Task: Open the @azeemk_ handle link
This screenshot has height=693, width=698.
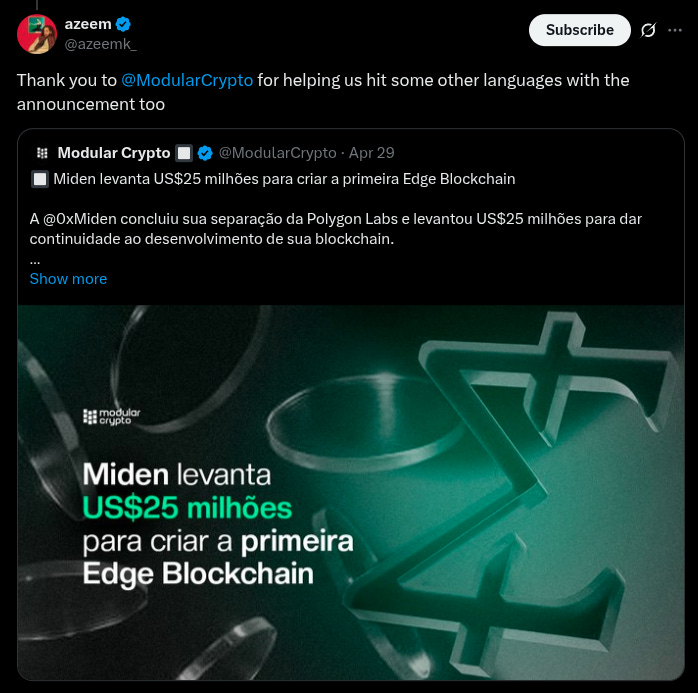Action: 101,44
